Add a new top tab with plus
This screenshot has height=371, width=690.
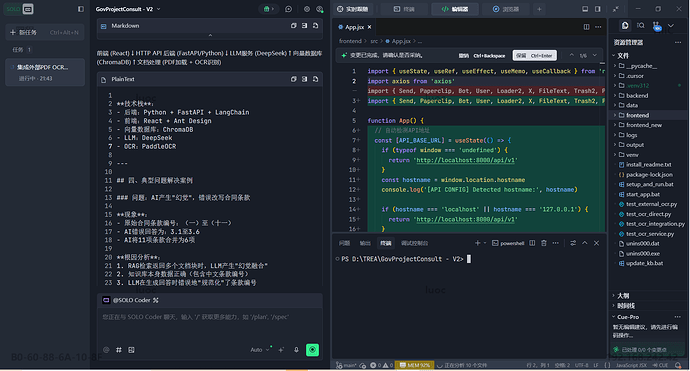click(539, 9)
